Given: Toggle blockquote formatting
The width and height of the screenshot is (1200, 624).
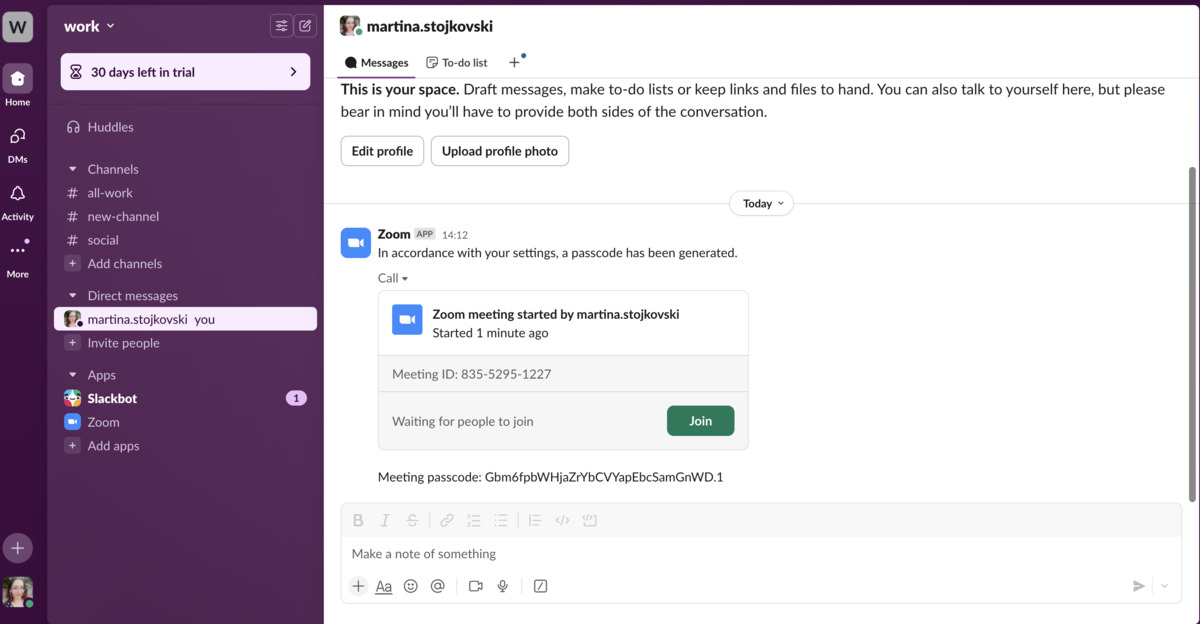Looking at the screenshot, I should pos(535,520).
